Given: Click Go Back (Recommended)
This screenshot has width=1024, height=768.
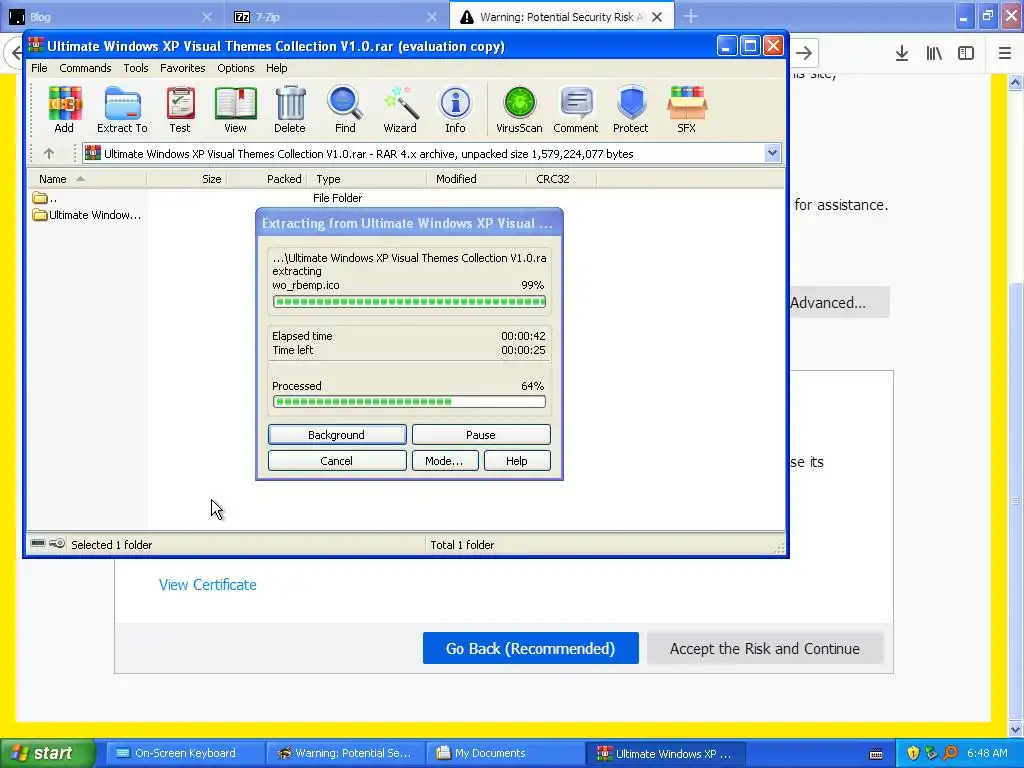Looking at the screenshot, I should (x=530, y=648).
